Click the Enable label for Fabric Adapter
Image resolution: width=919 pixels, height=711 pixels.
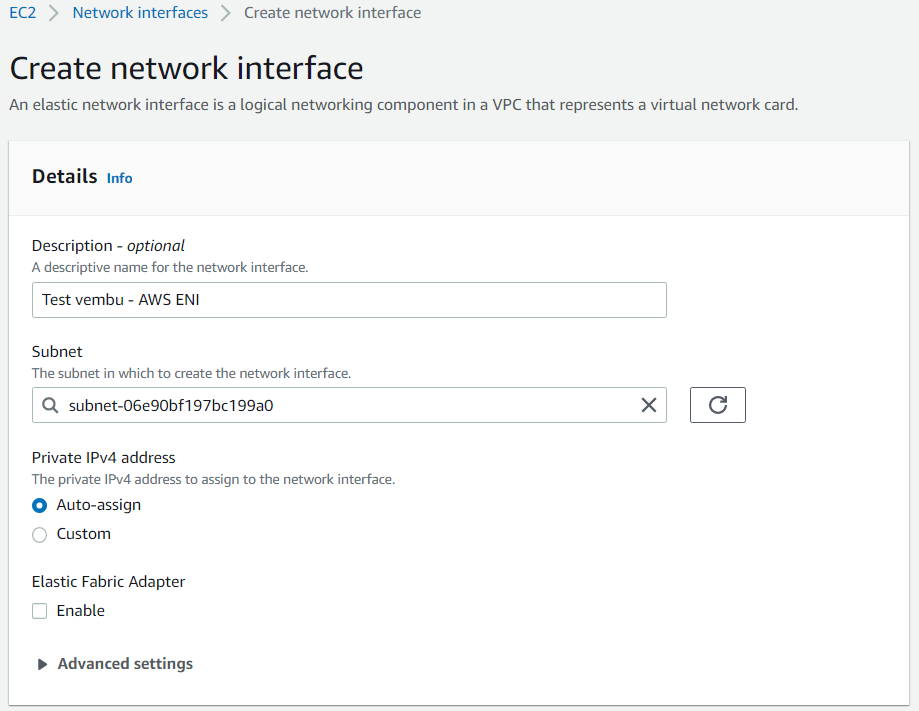tap(80, 611)
